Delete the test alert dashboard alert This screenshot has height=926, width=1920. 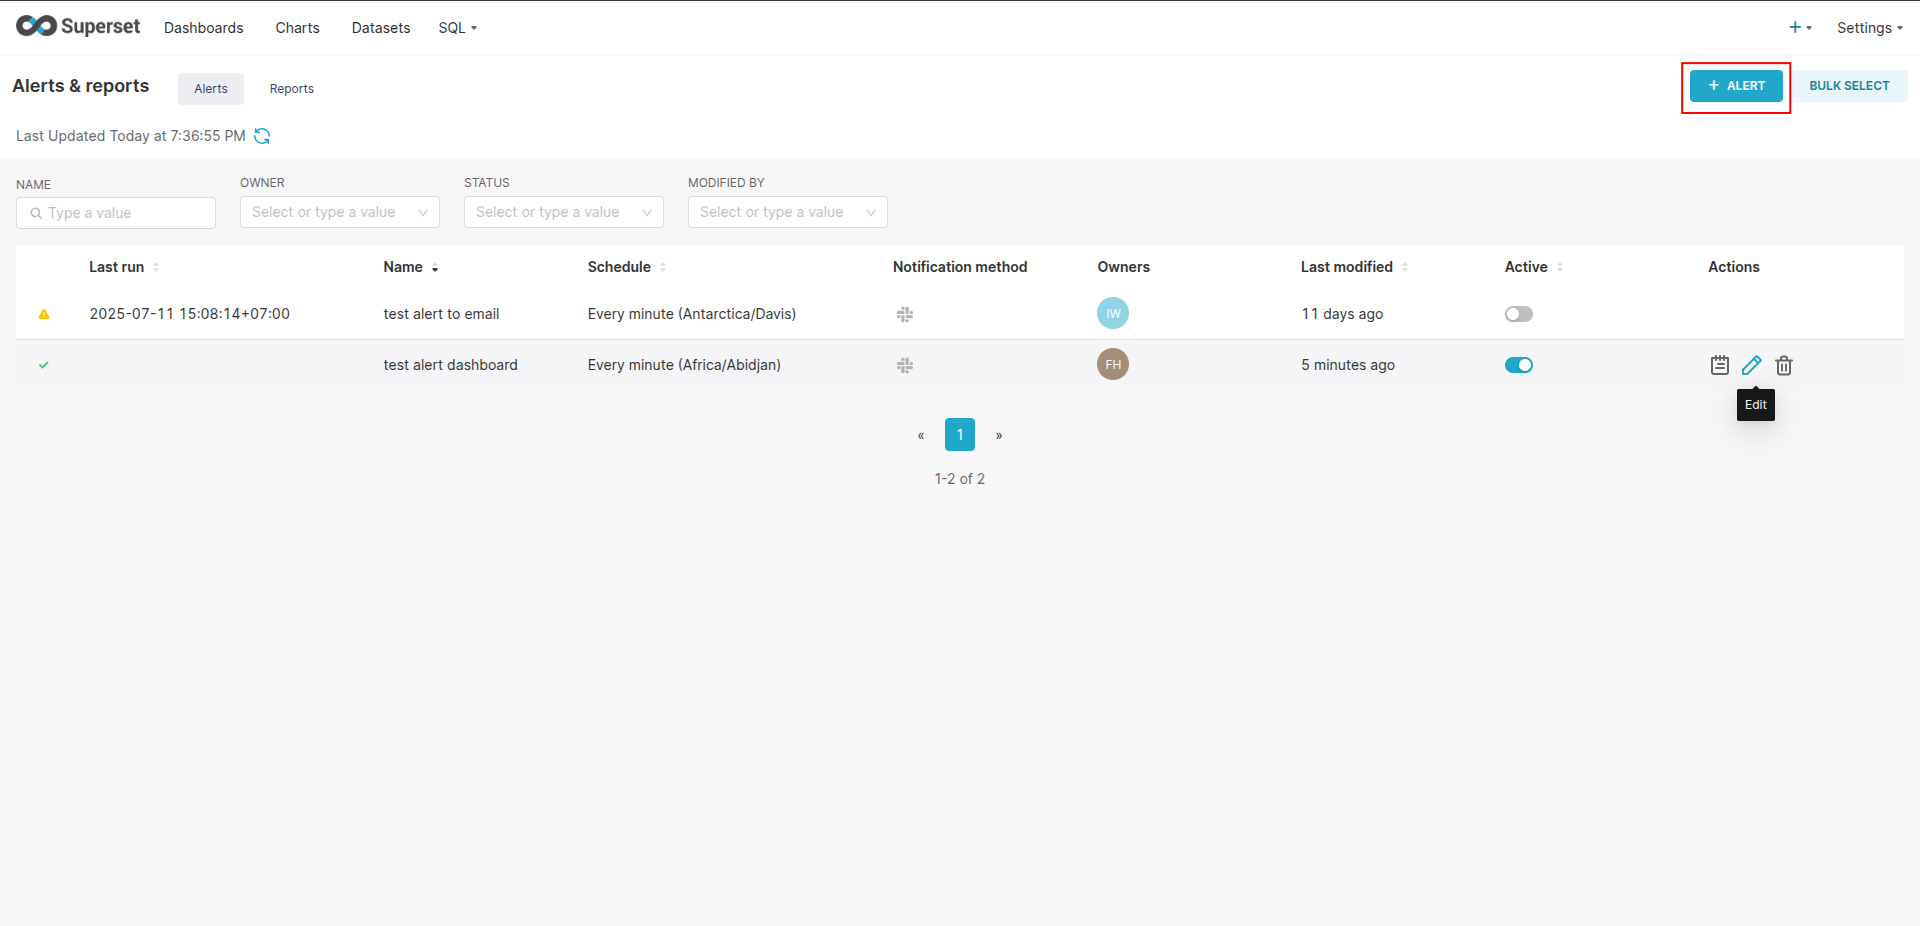coord(1783,365)
